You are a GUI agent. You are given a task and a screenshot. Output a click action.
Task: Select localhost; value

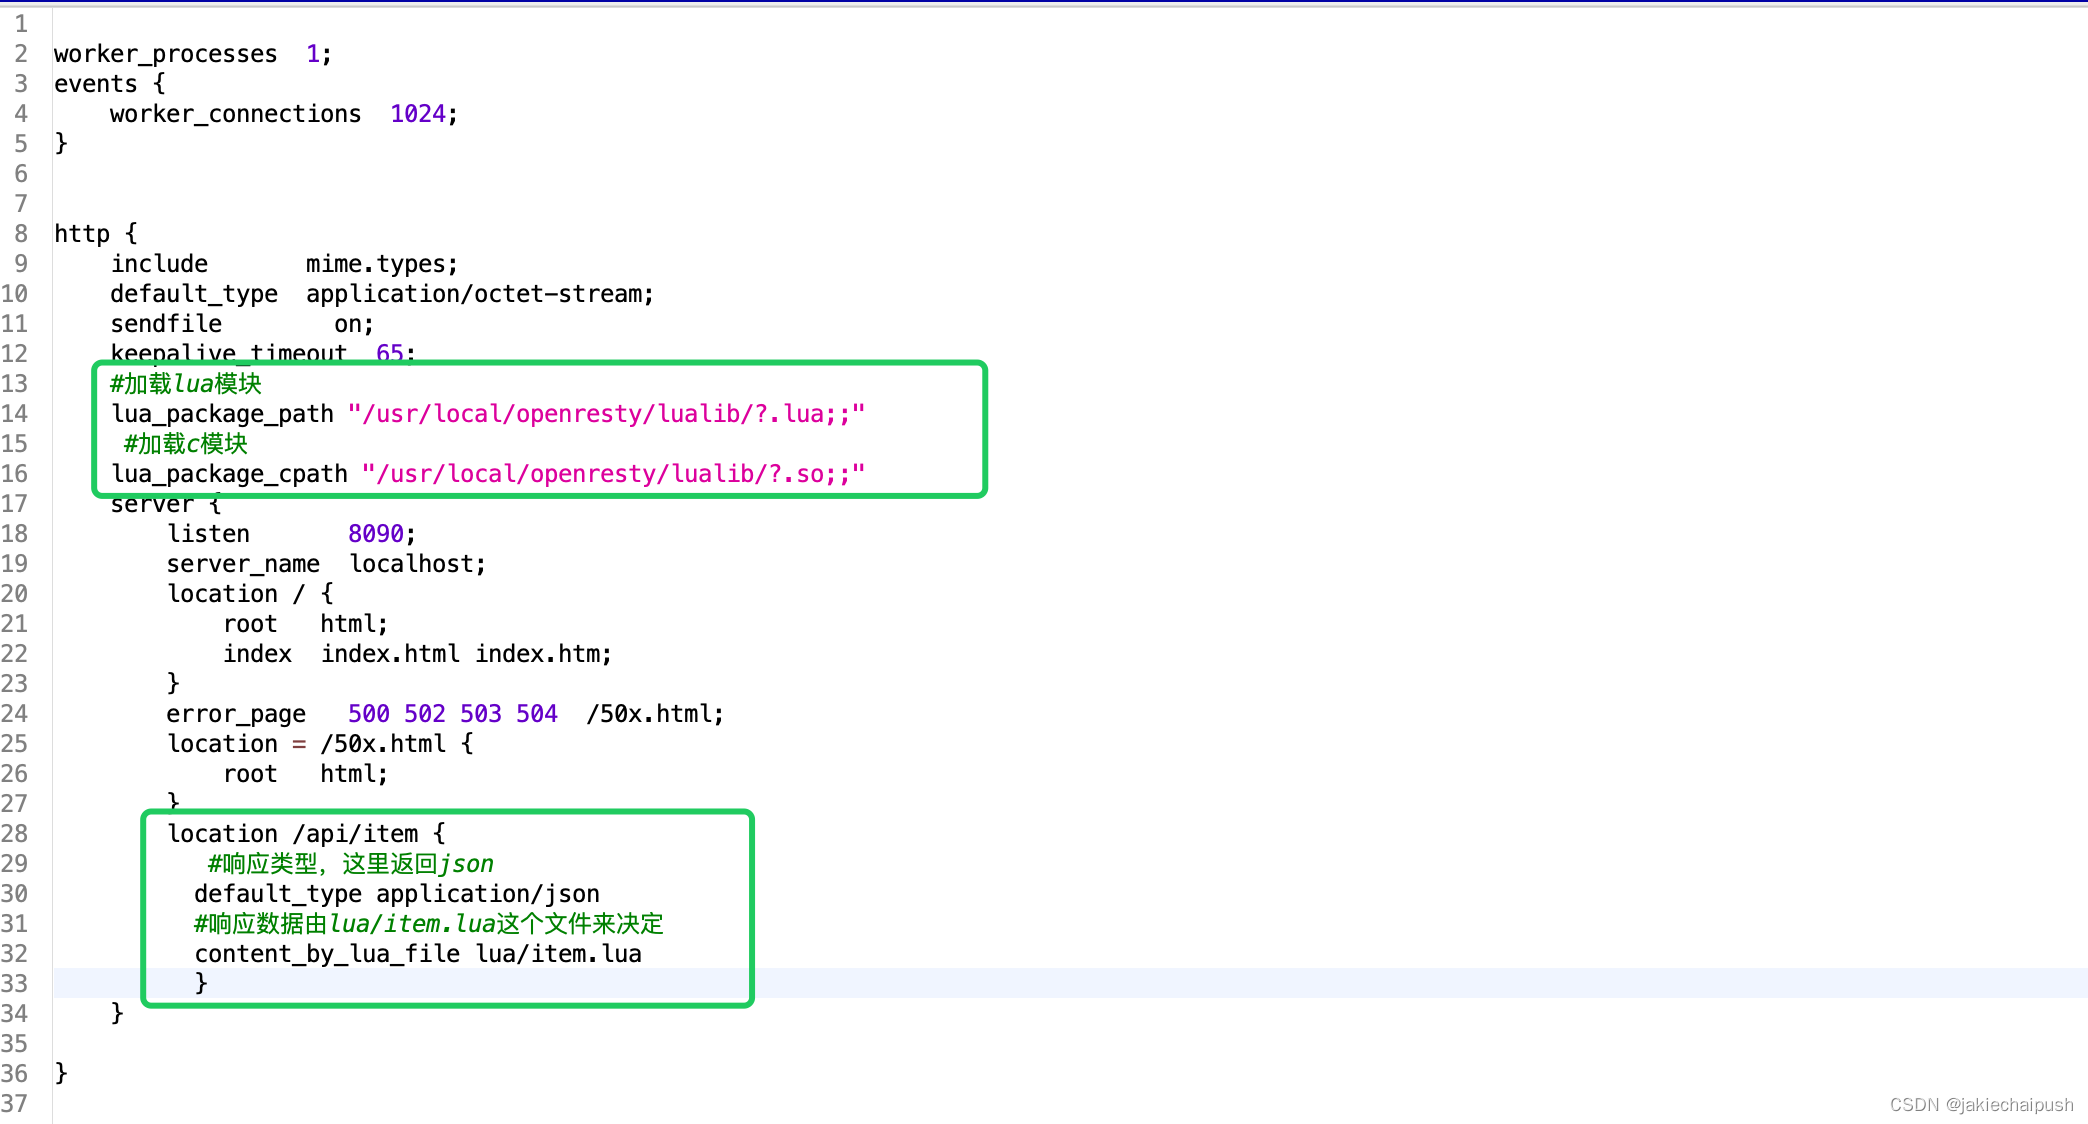(418, 564)
